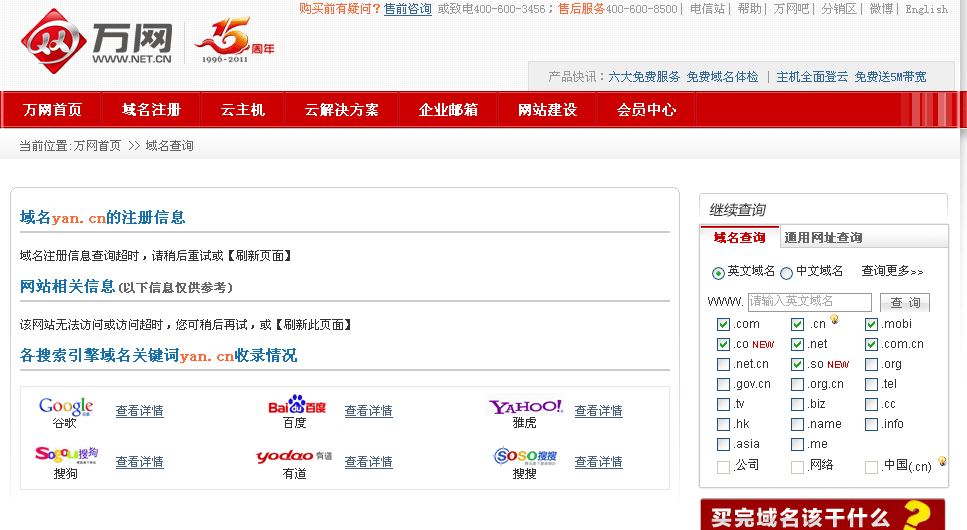Click the 万网 www.net.cn logo
Viewport: 967px width, 530px height.
(98, 38)
